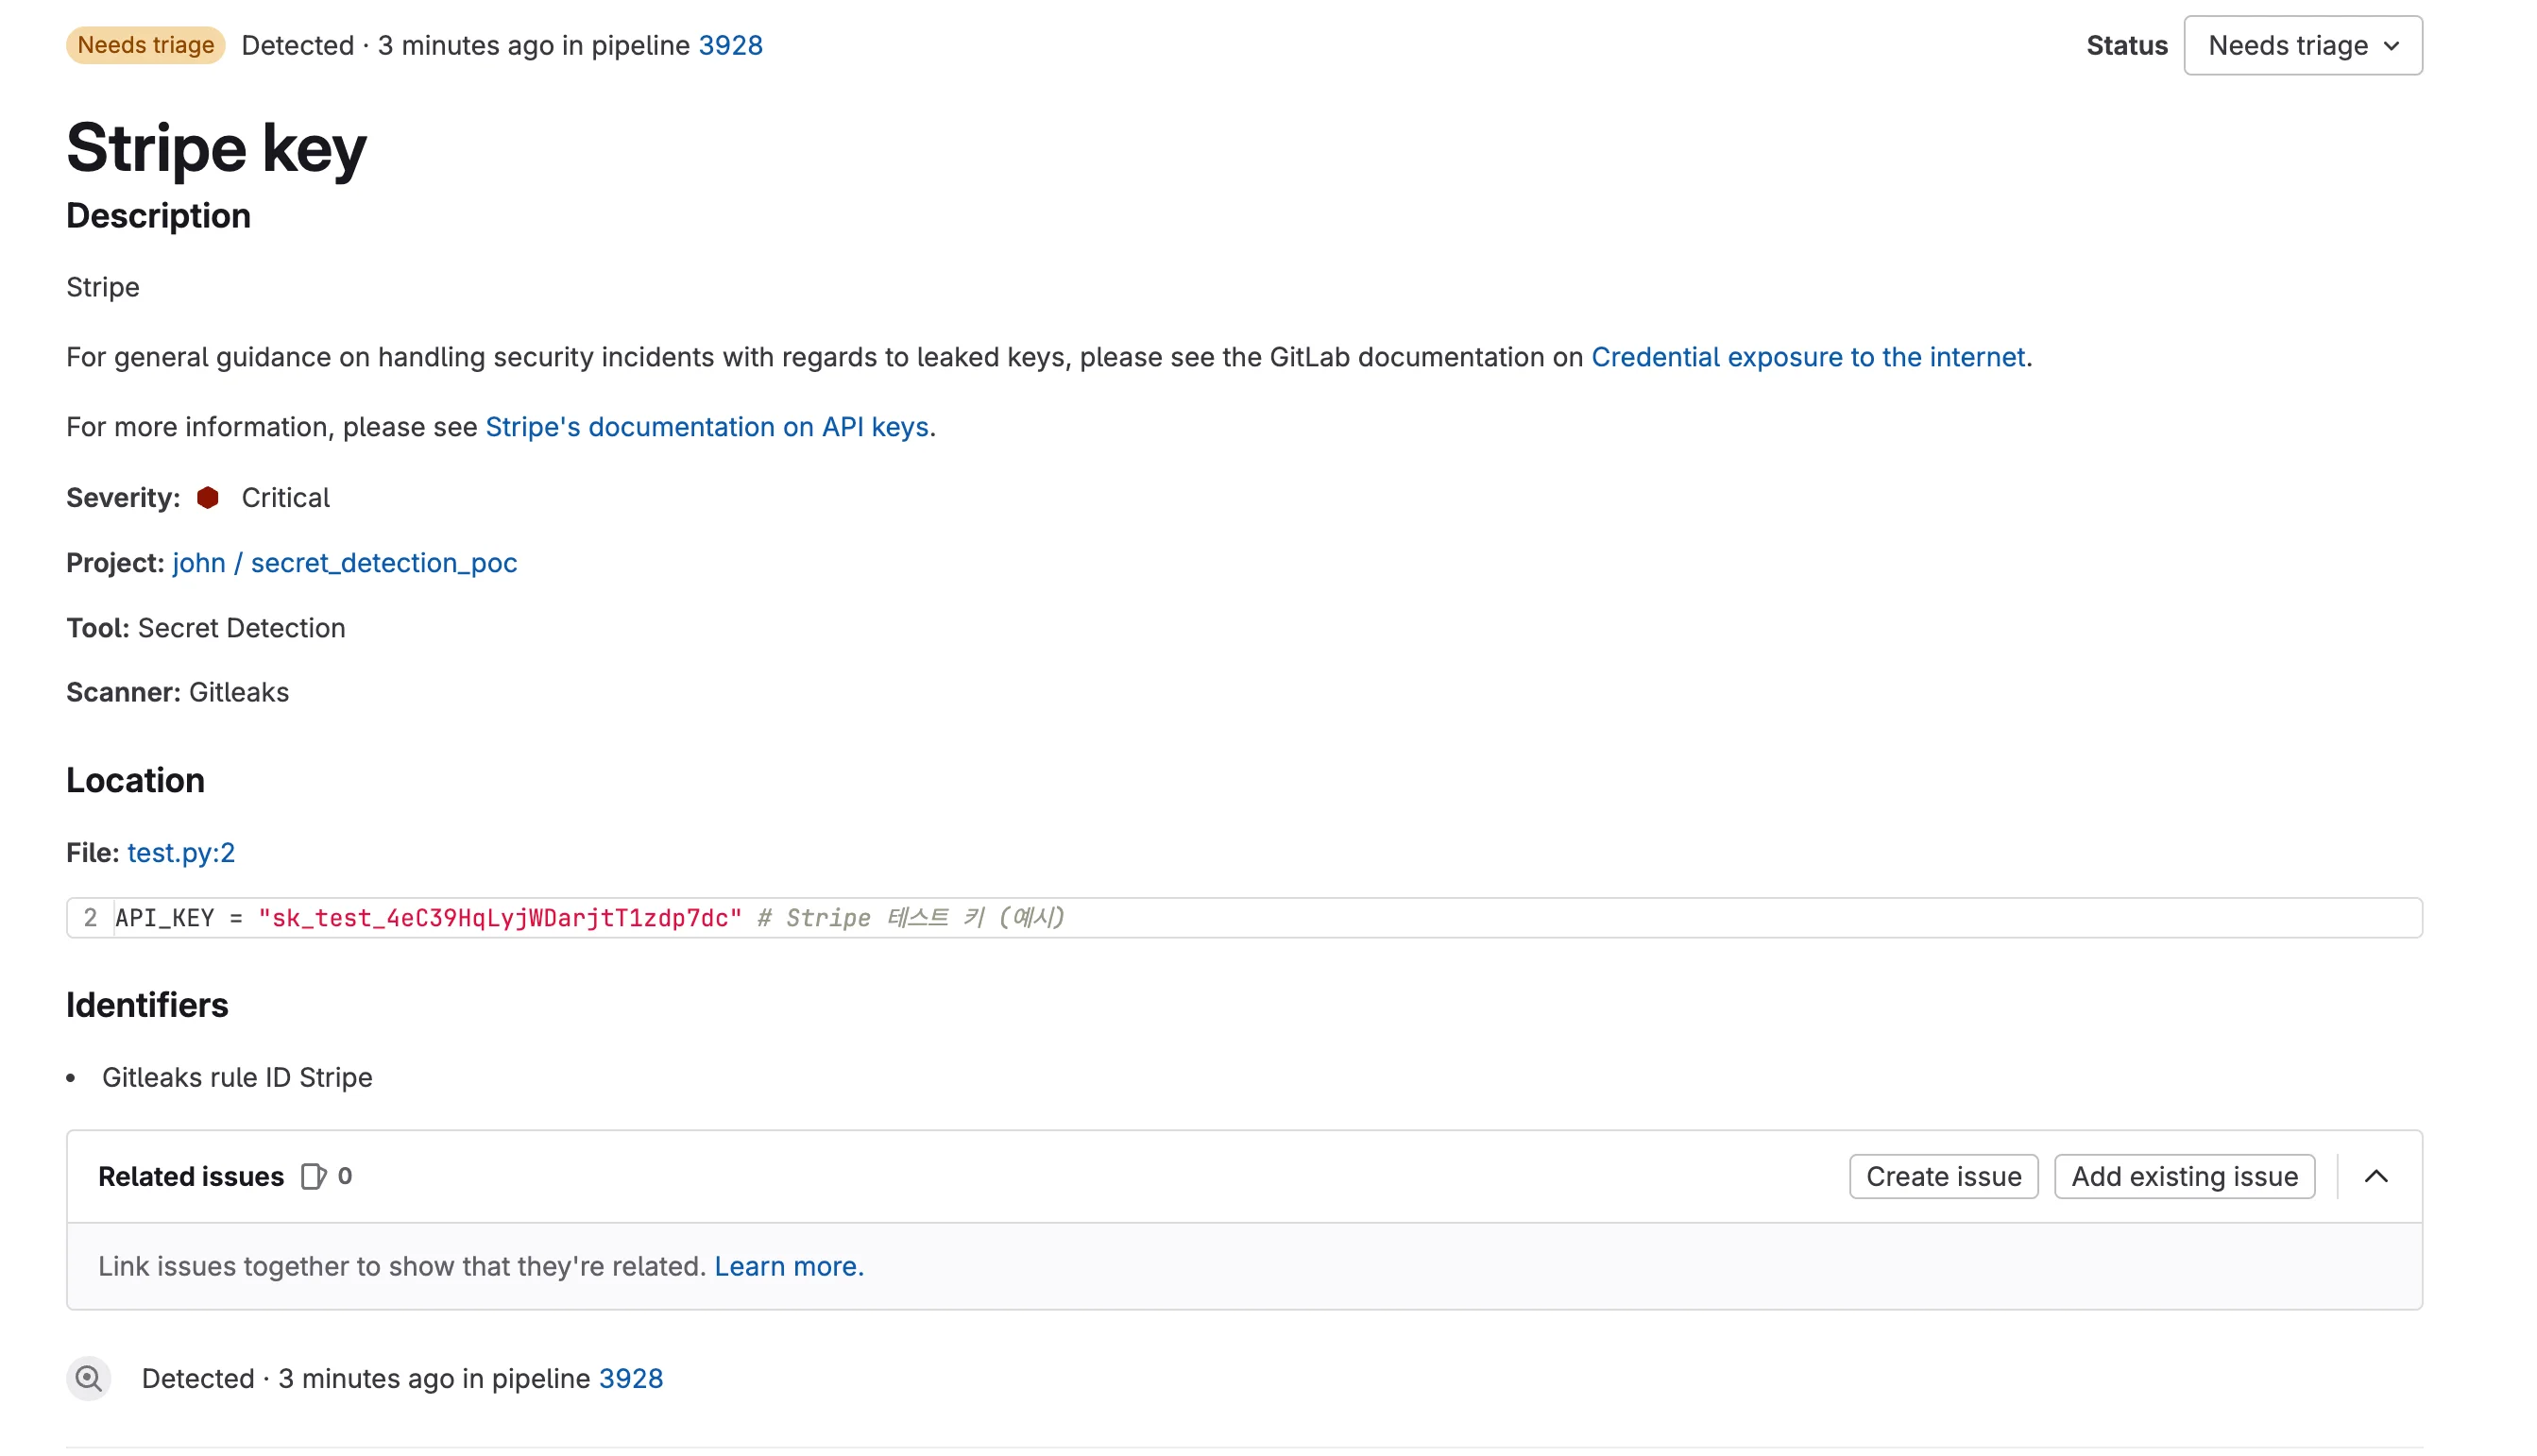Click line number 2 in code snippet
Viewport: 2537px width, 1456px height.
90,918
